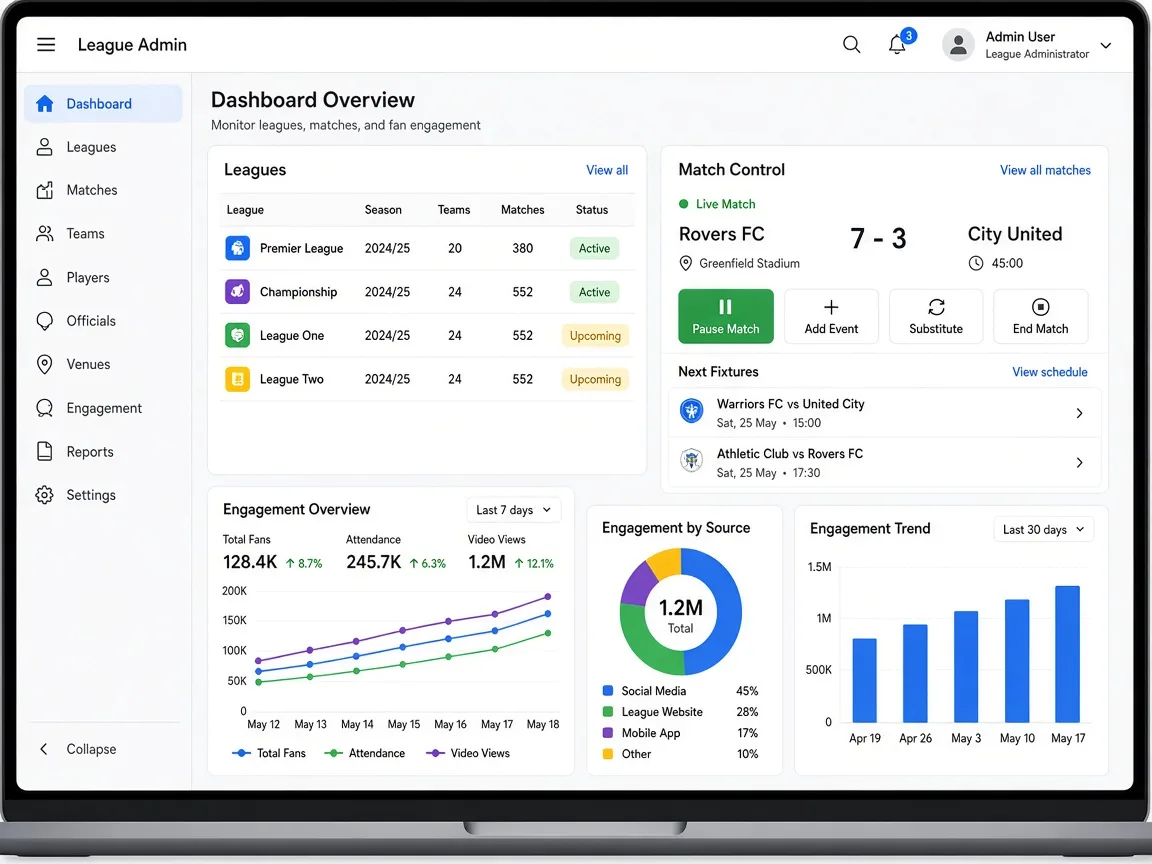Click View schedule link

[1049, 372]
